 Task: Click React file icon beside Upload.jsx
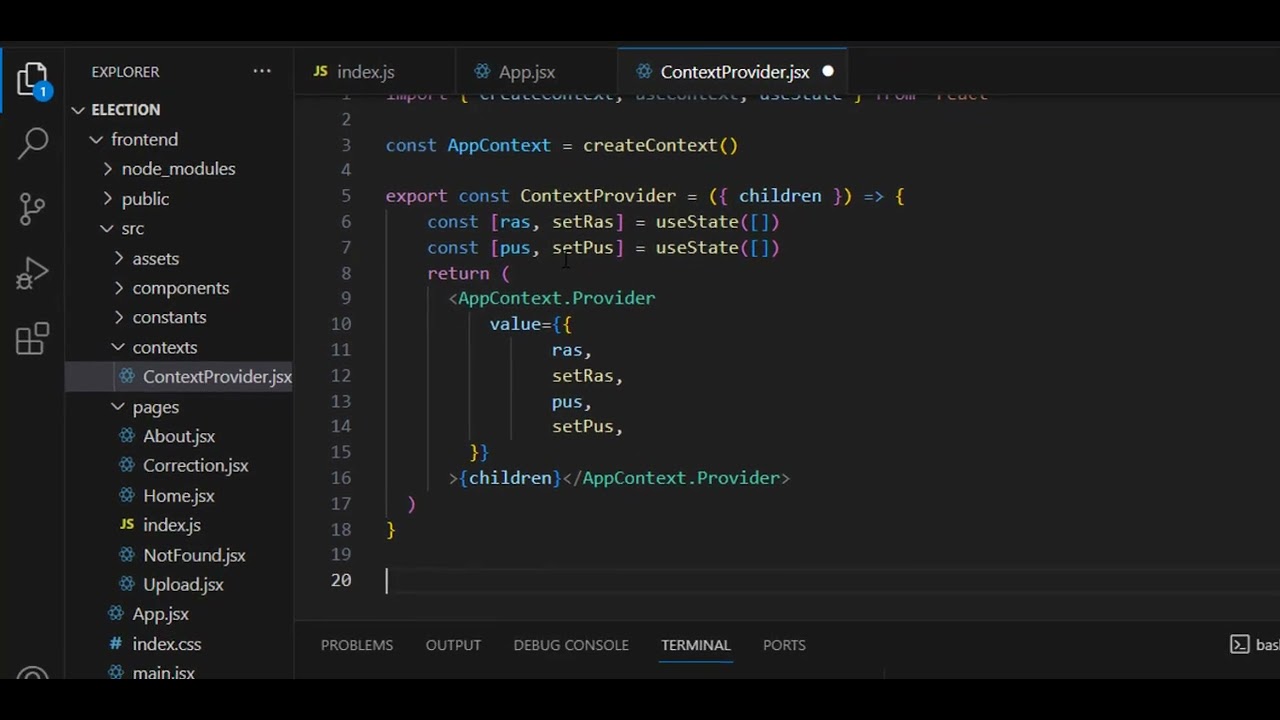[x=127, y=584]
